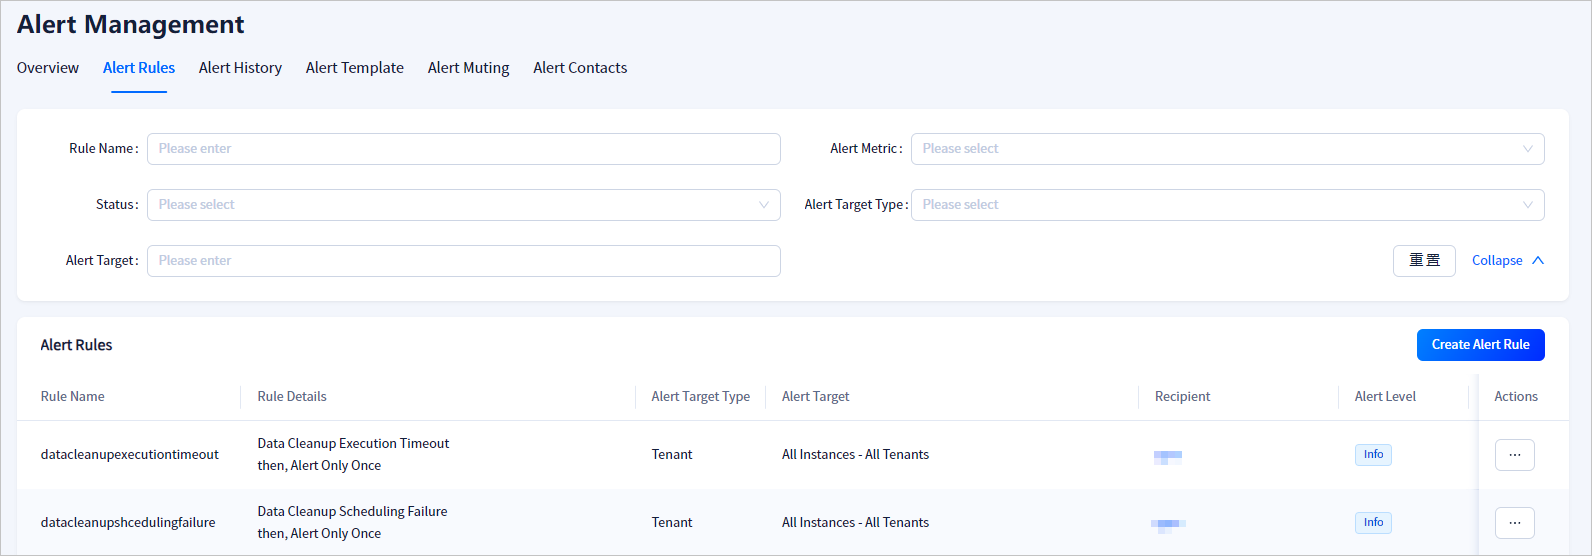Click into the Alert Target input field
This screenshot has height=556, width=1592.
coord(463,261)
